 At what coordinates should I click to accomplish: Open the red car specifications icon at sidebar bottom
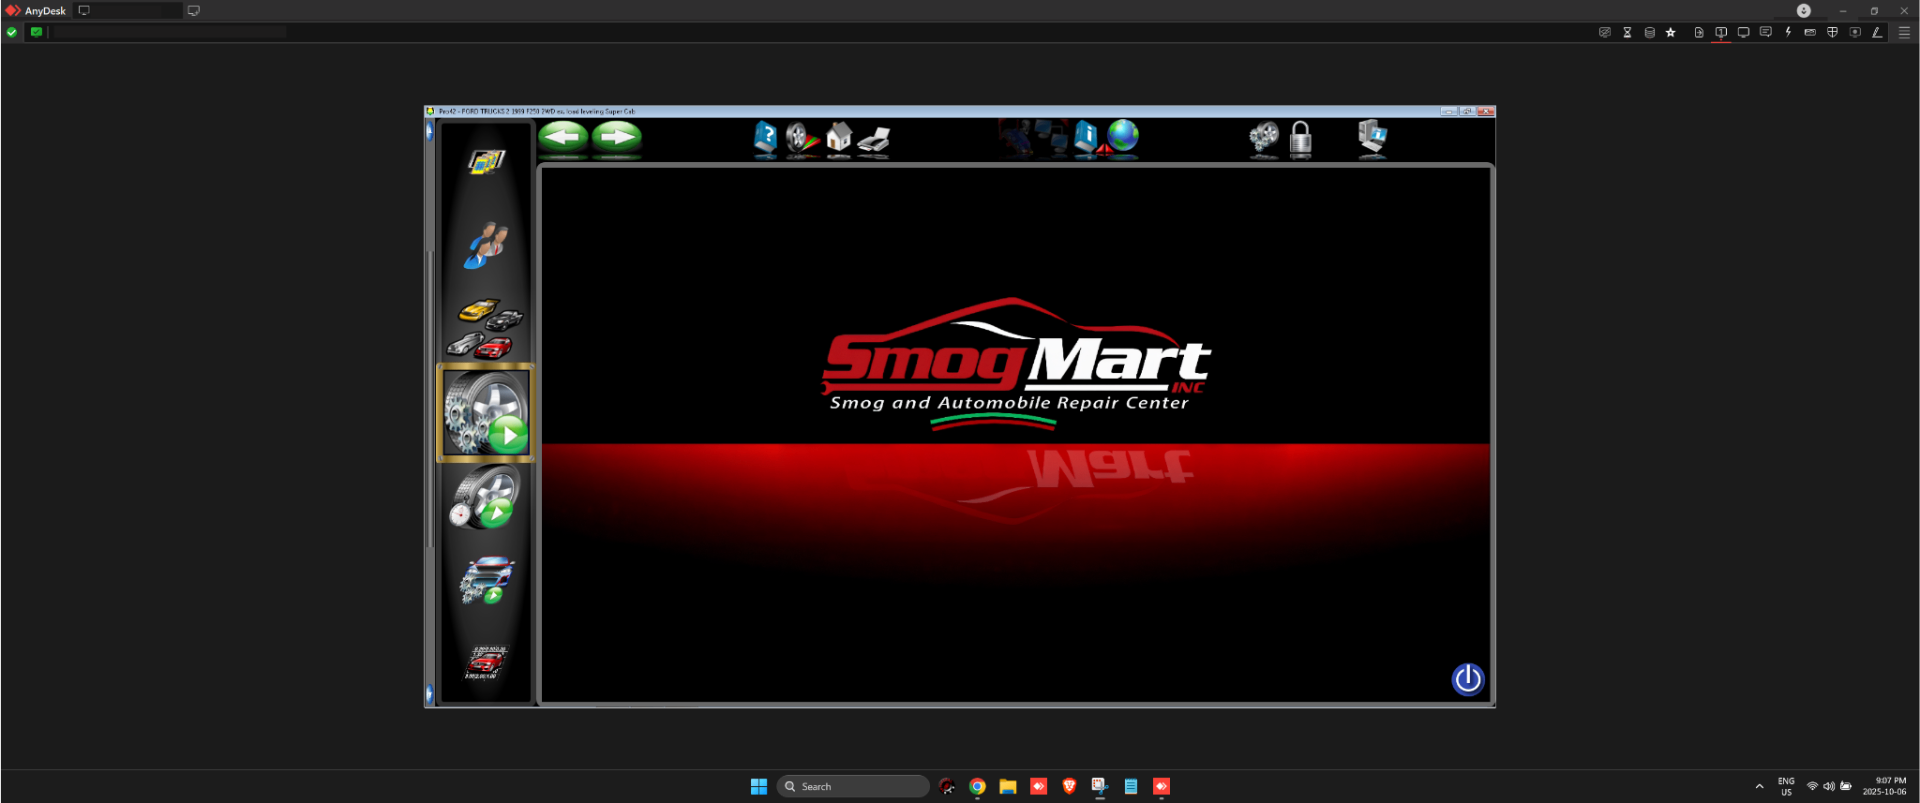tap(487, 662)
